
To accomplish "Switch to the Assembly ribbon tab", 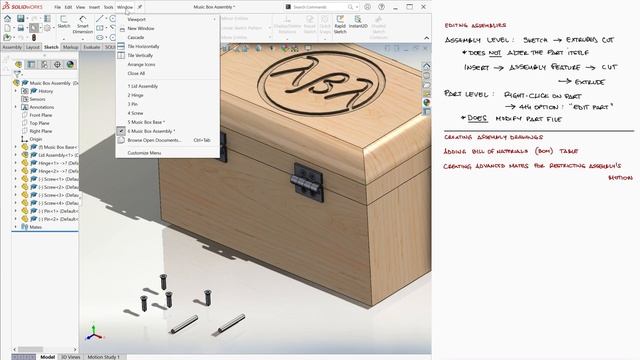I will 12,47.
